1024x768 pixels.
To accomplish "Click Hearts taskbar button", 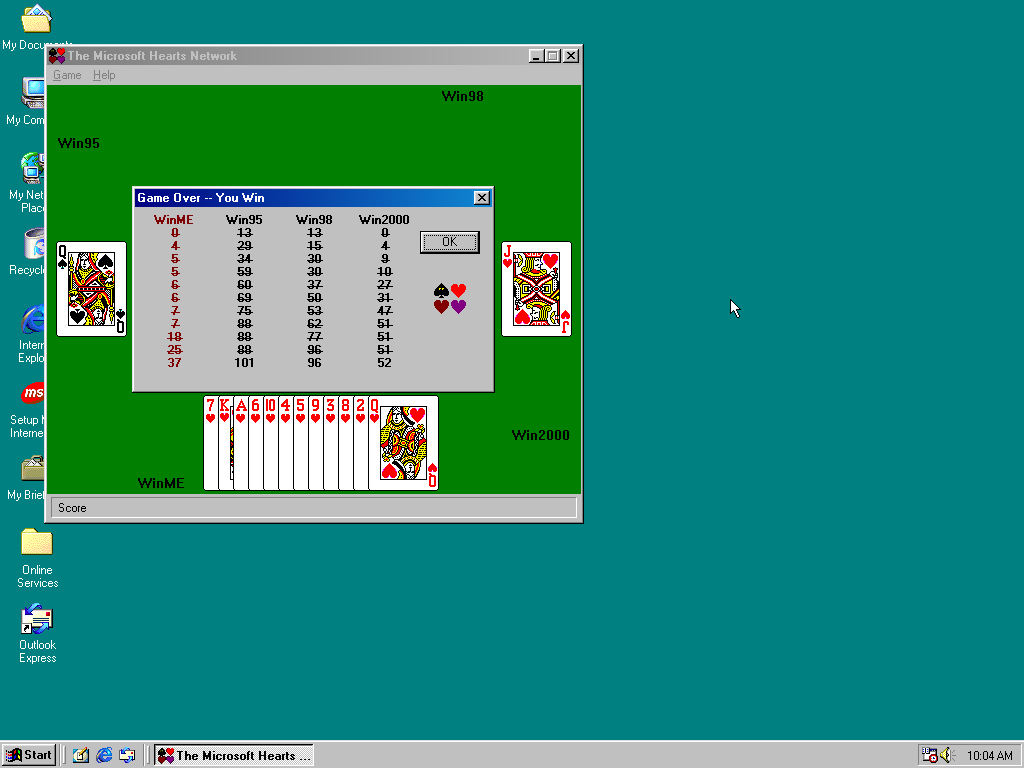I will [234, 755].
